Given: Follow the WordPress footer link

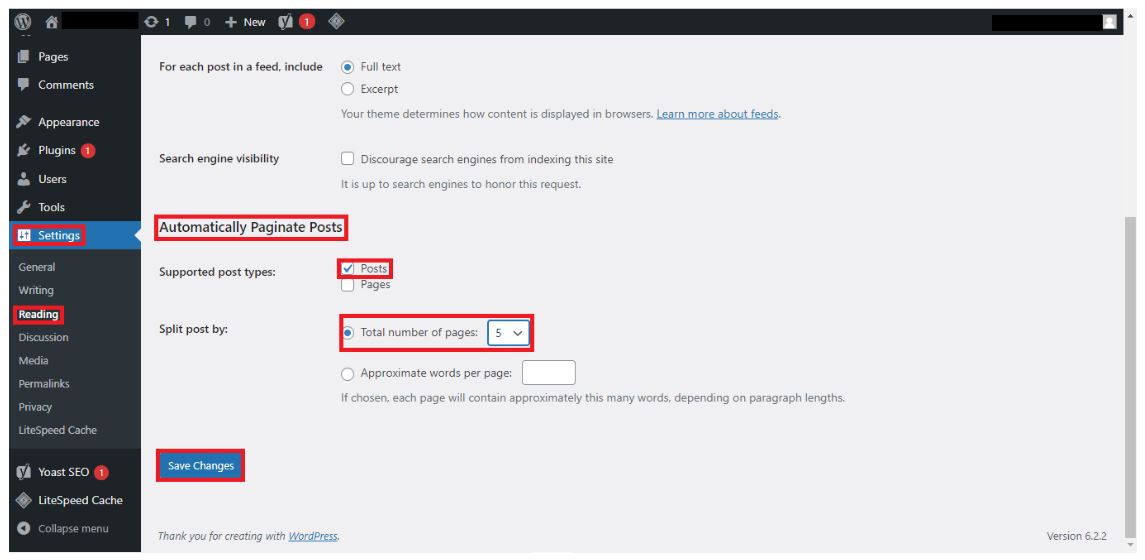Looking at the screenshot, I should coord(313,536).
